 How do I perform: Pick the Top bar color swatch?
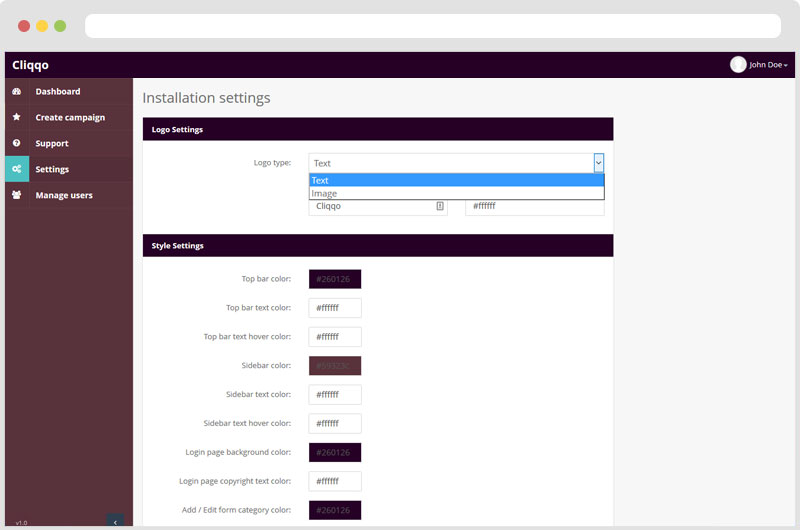335,279
